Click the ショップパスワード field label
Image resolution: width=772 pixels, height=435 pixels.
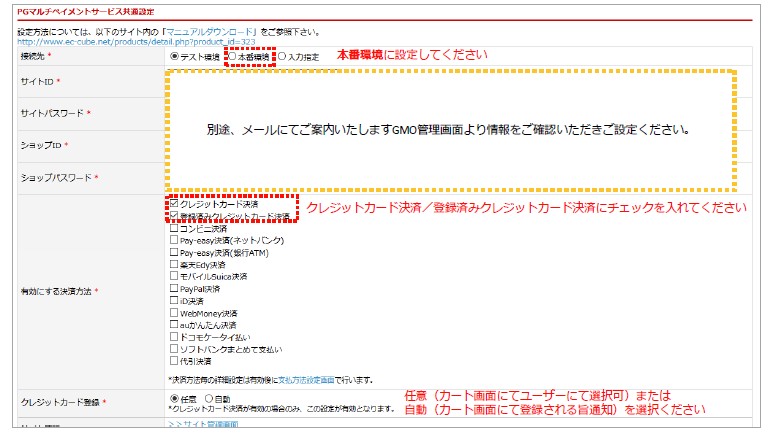click(56, 178)
